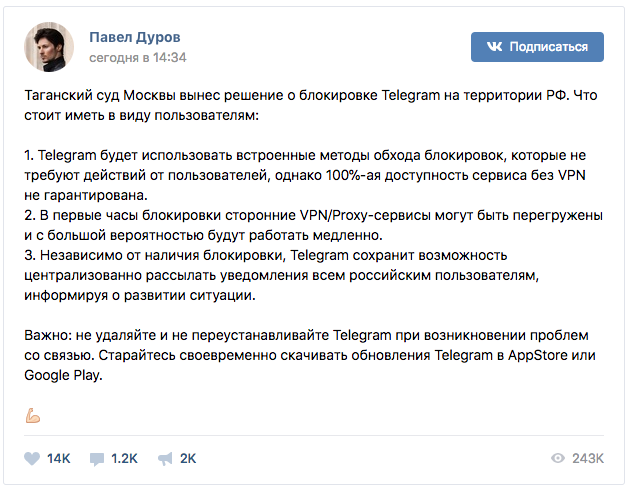Click the paragraph beginning with Важно
Image resolution: width=629 pixels, height=489 pixels.
click(x=310, y=355)
